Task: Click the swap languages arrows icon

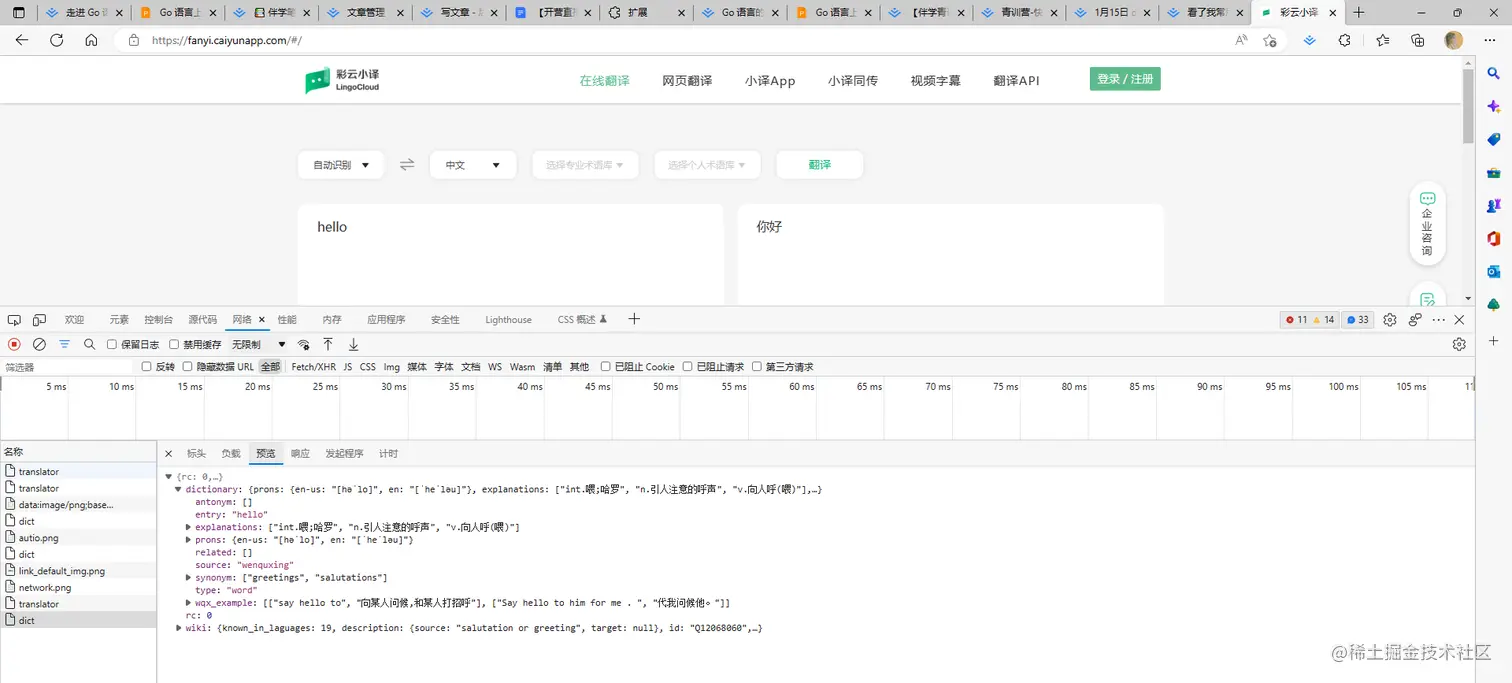Action: [407, 165]
